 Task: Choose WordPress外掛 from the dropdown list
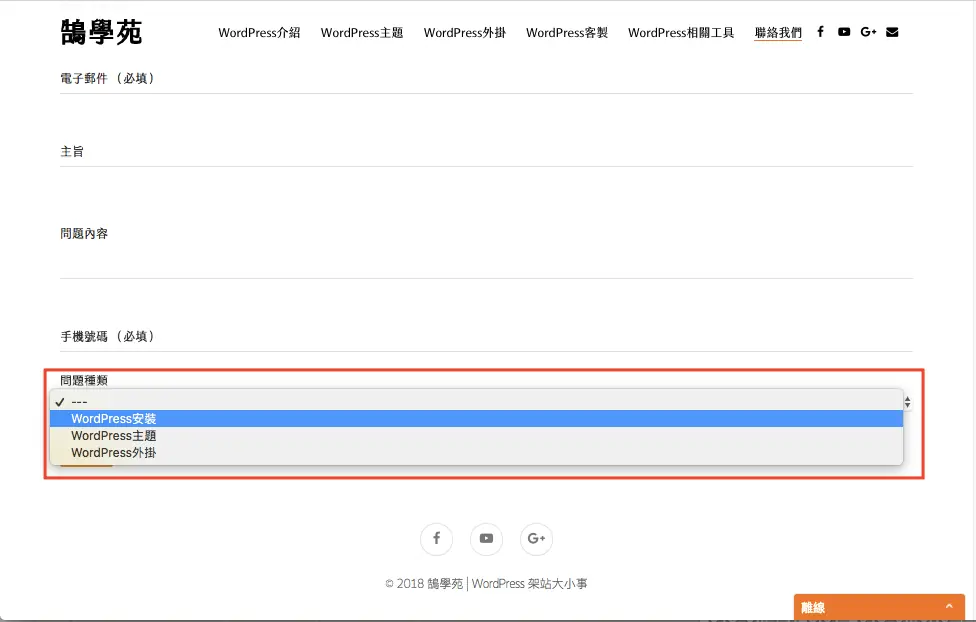tap(476, 453)
